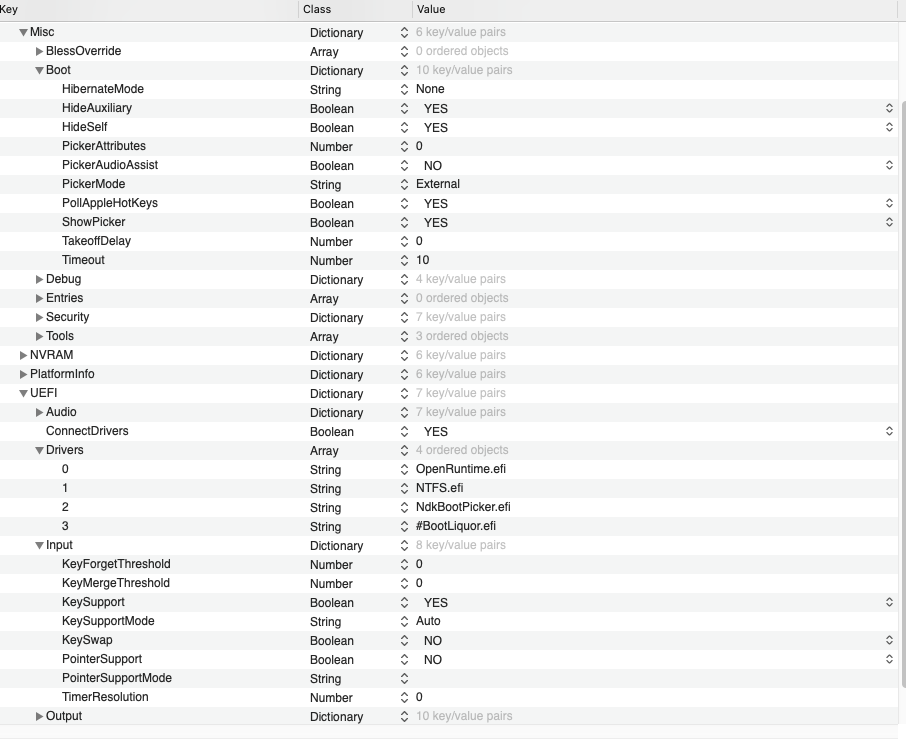Expand the NVRAM dictionary
The image size is (906, 739).
(23, 355)
